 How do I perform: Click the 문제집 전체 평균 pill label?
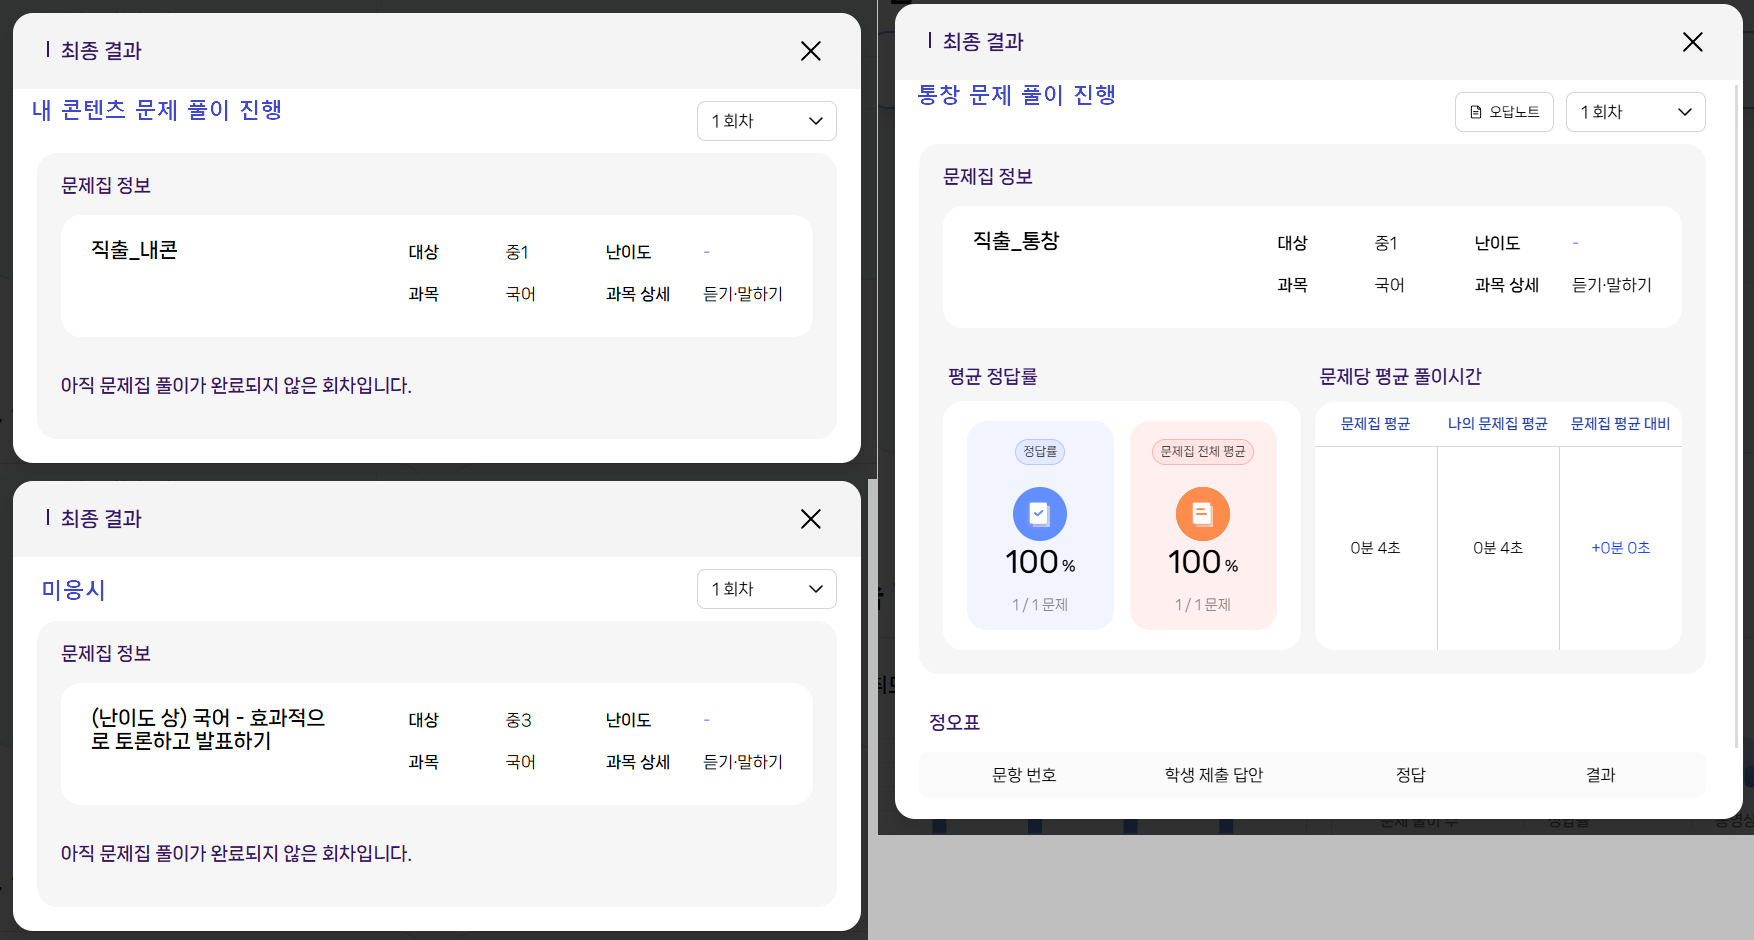[x=1203, y=452]
